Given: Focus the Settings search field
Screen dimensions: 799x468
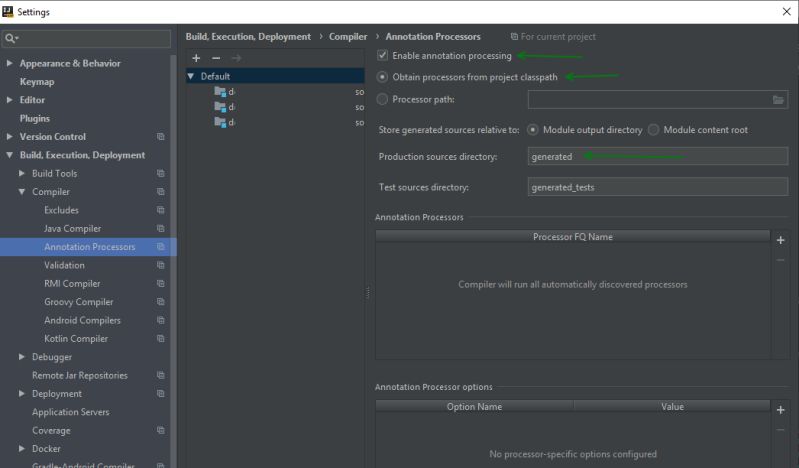Looking at the screenshot, I should point(86,38).
